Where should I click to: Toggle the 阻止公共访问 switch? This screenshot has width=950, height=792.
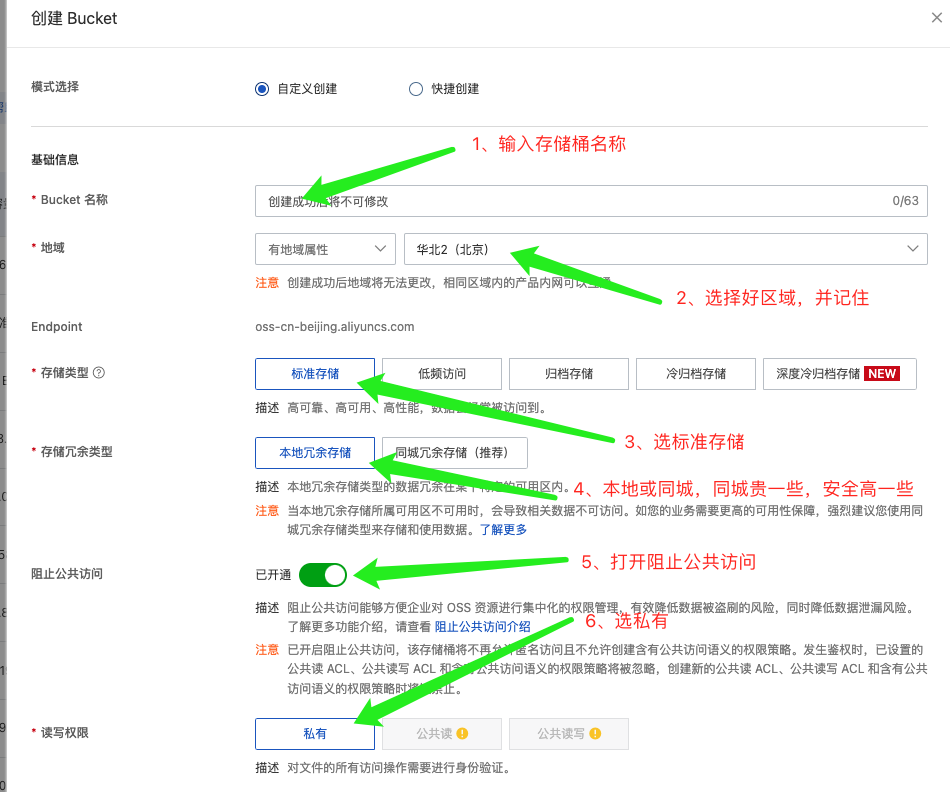pos(322,575)
